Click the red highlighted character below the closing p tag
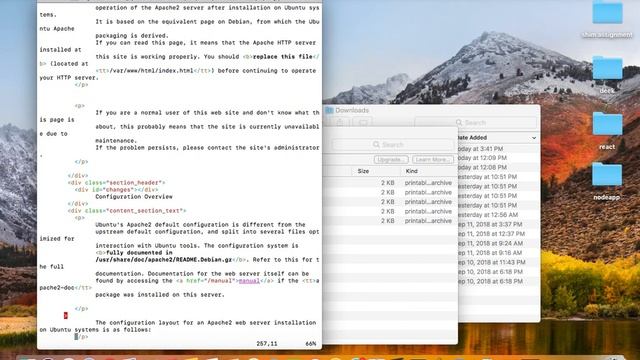The image size is (640, 360). (66, 316)
